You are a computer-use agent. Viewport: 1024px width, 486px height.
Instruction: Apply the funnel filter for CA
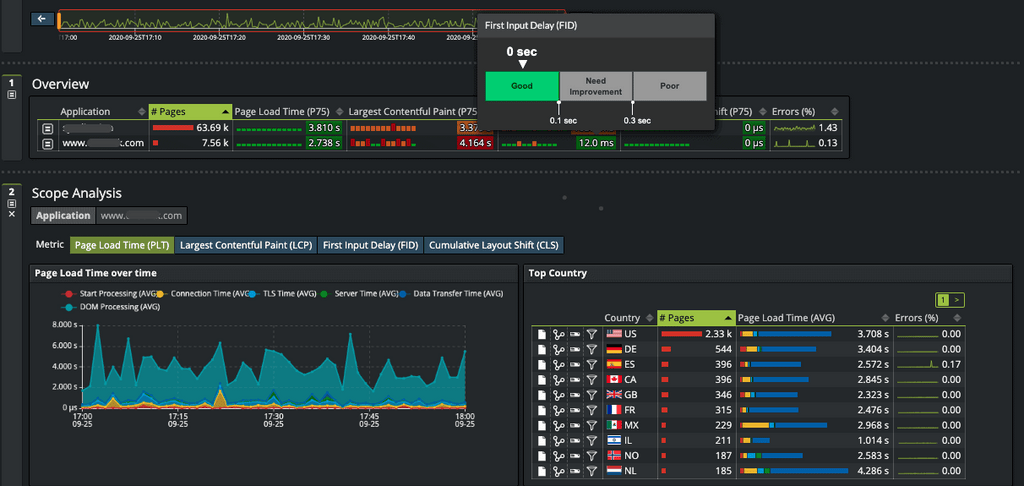[x=592, y=380]
